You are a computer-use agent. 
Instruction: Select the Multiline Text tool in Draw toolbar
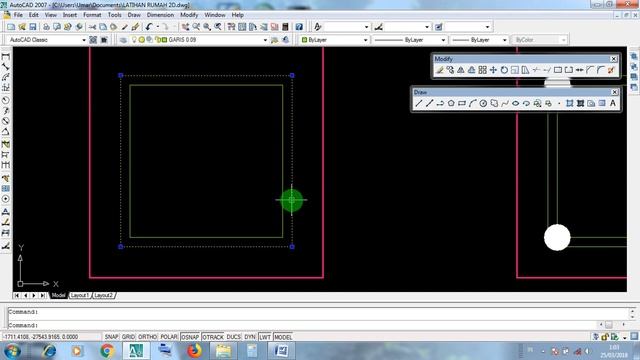613,104
